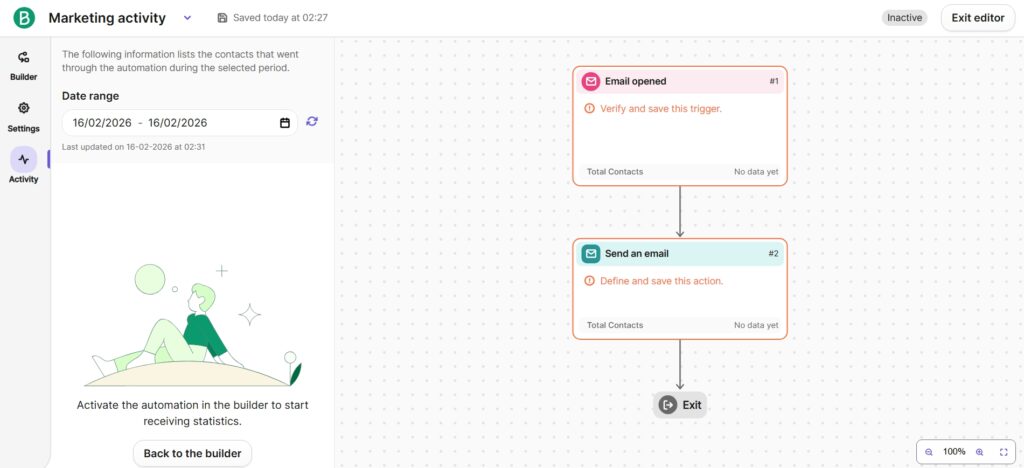Click the Brevo logo icon
Viewport: 1024px width, 468px height.
point(24,18)
